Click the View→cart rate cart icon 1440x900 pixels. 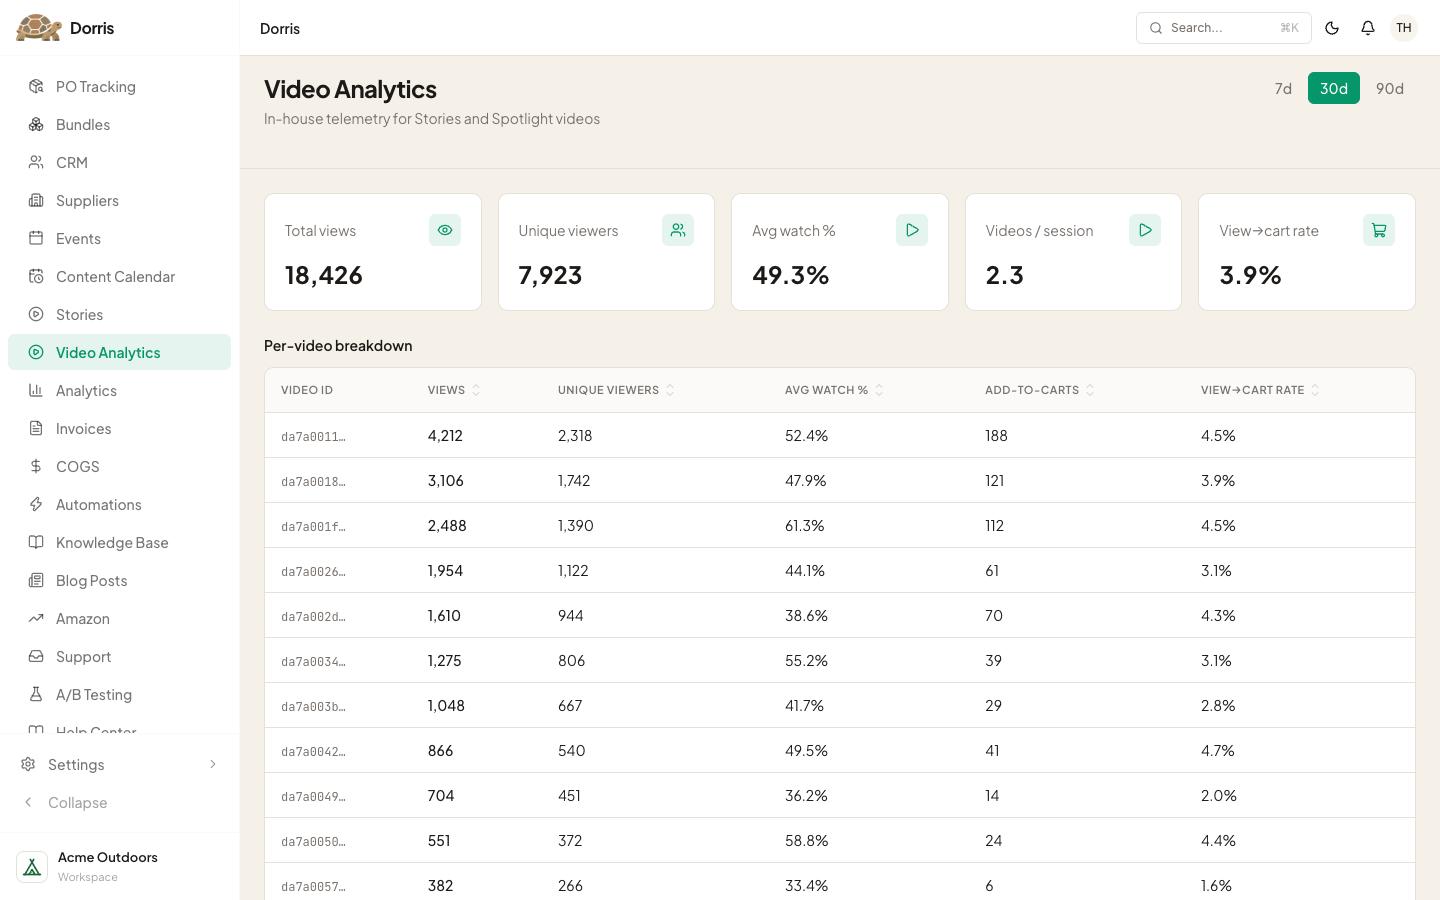click(1379, 230)
